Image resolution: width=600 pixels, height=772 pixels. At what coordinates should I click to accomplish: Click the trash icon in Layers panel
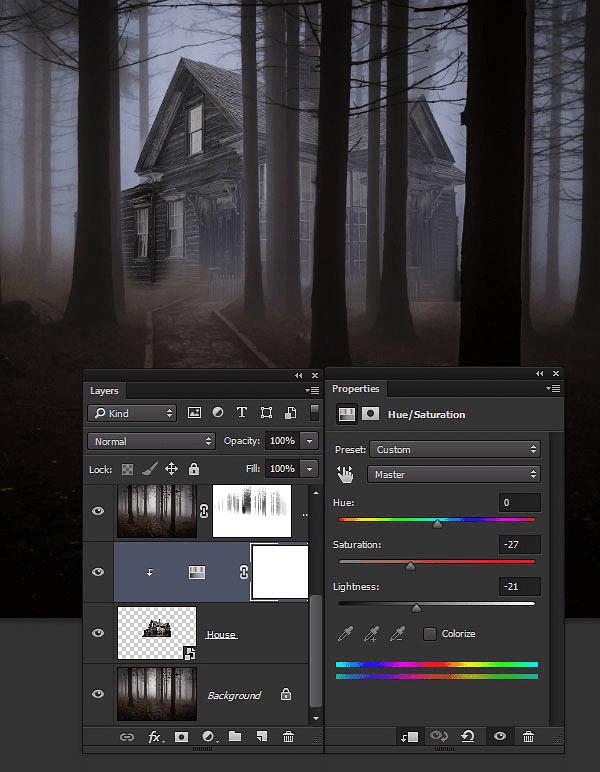(288, 737)
